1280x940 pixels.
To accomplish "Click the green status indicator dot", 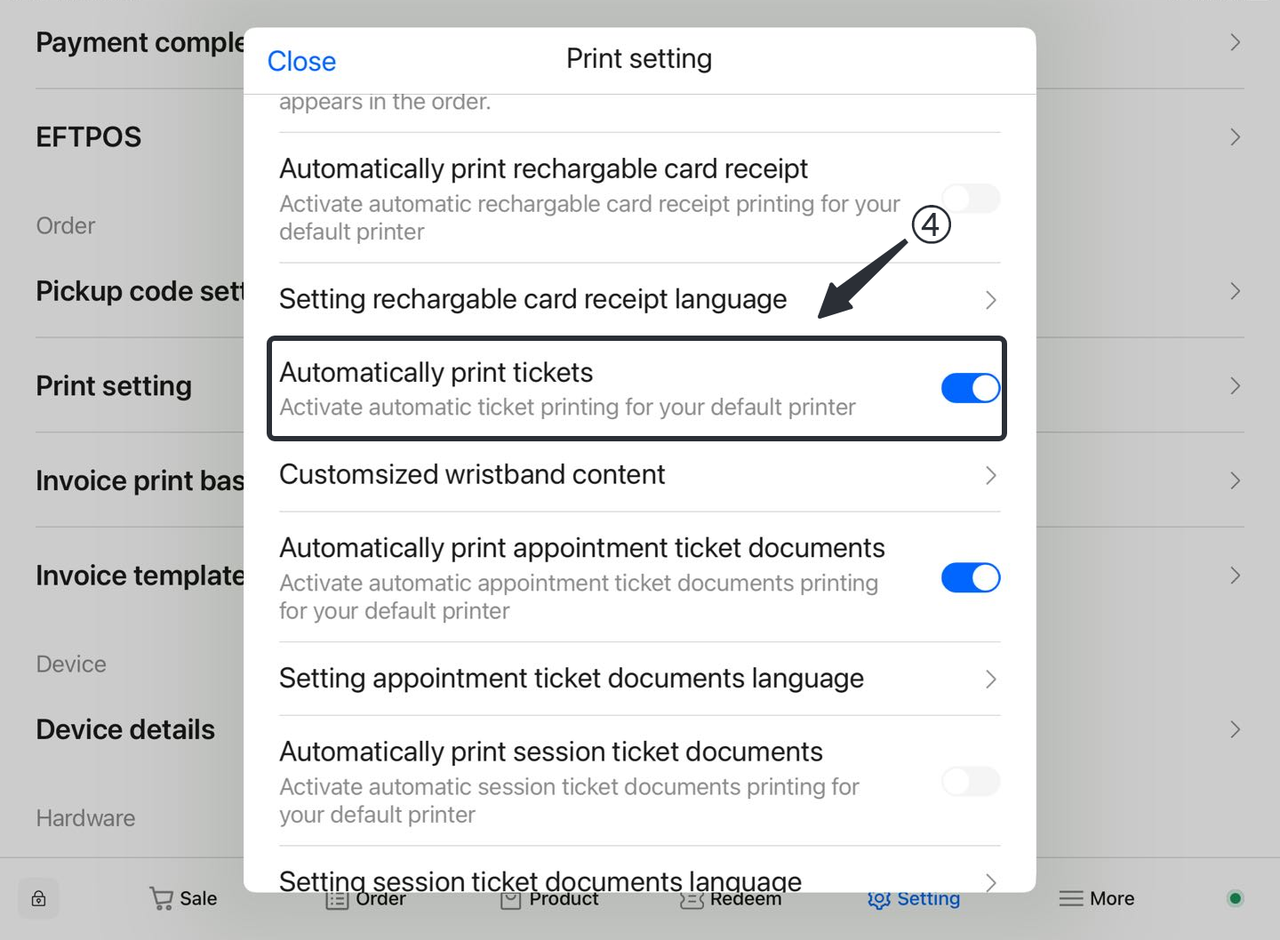I will 1235,898.
